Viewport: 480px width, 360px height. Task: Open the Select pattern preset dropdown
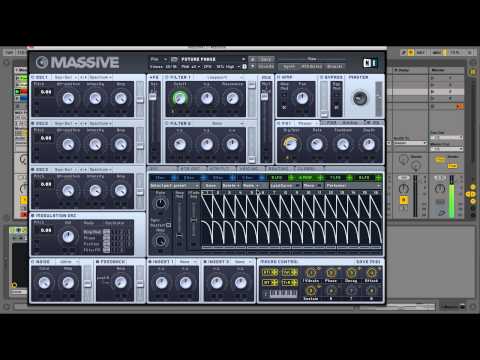(175, 185)
